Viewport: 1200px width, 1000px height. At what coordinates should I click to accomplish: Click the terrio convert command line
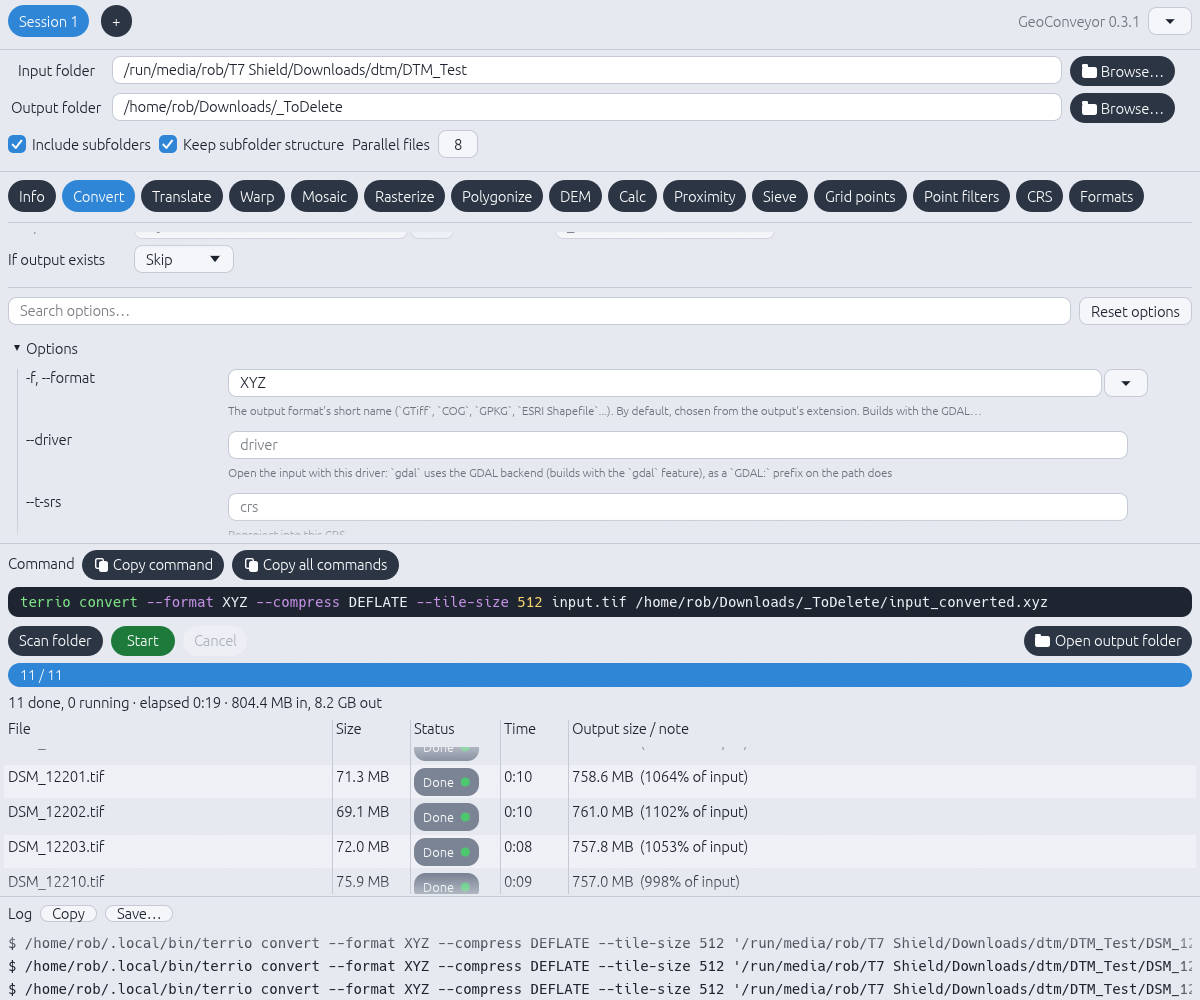tap(600, 602)
